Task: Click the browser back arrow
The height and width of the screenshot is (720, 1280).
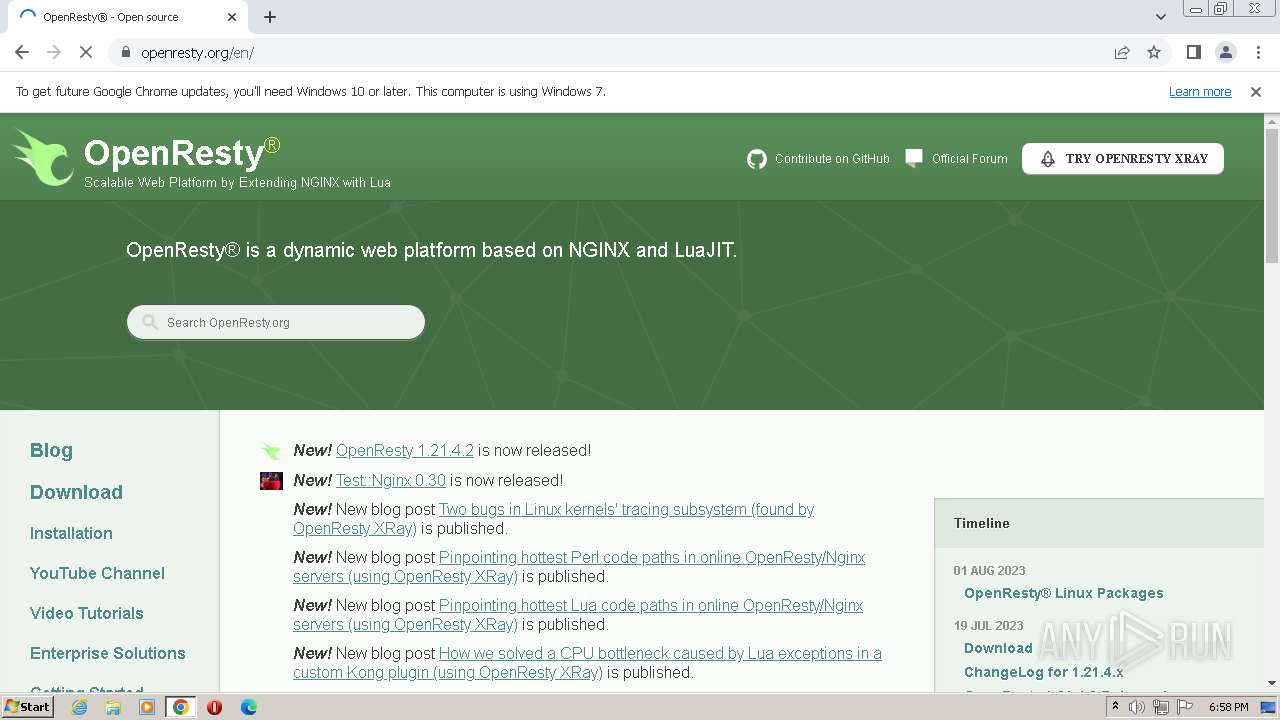Action: tap(22, 52)
